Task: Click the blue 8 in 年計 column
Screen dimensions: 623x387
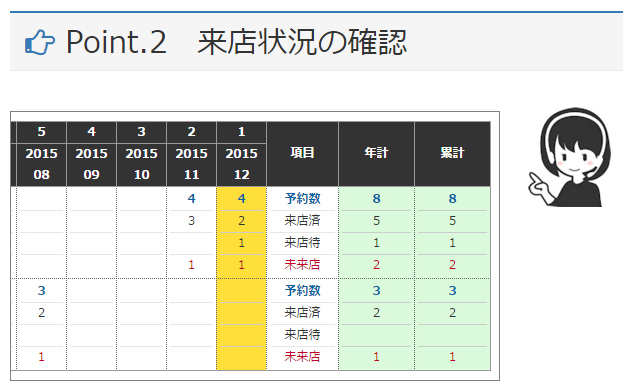Action: pyautogui.click(x=376, y=198)
